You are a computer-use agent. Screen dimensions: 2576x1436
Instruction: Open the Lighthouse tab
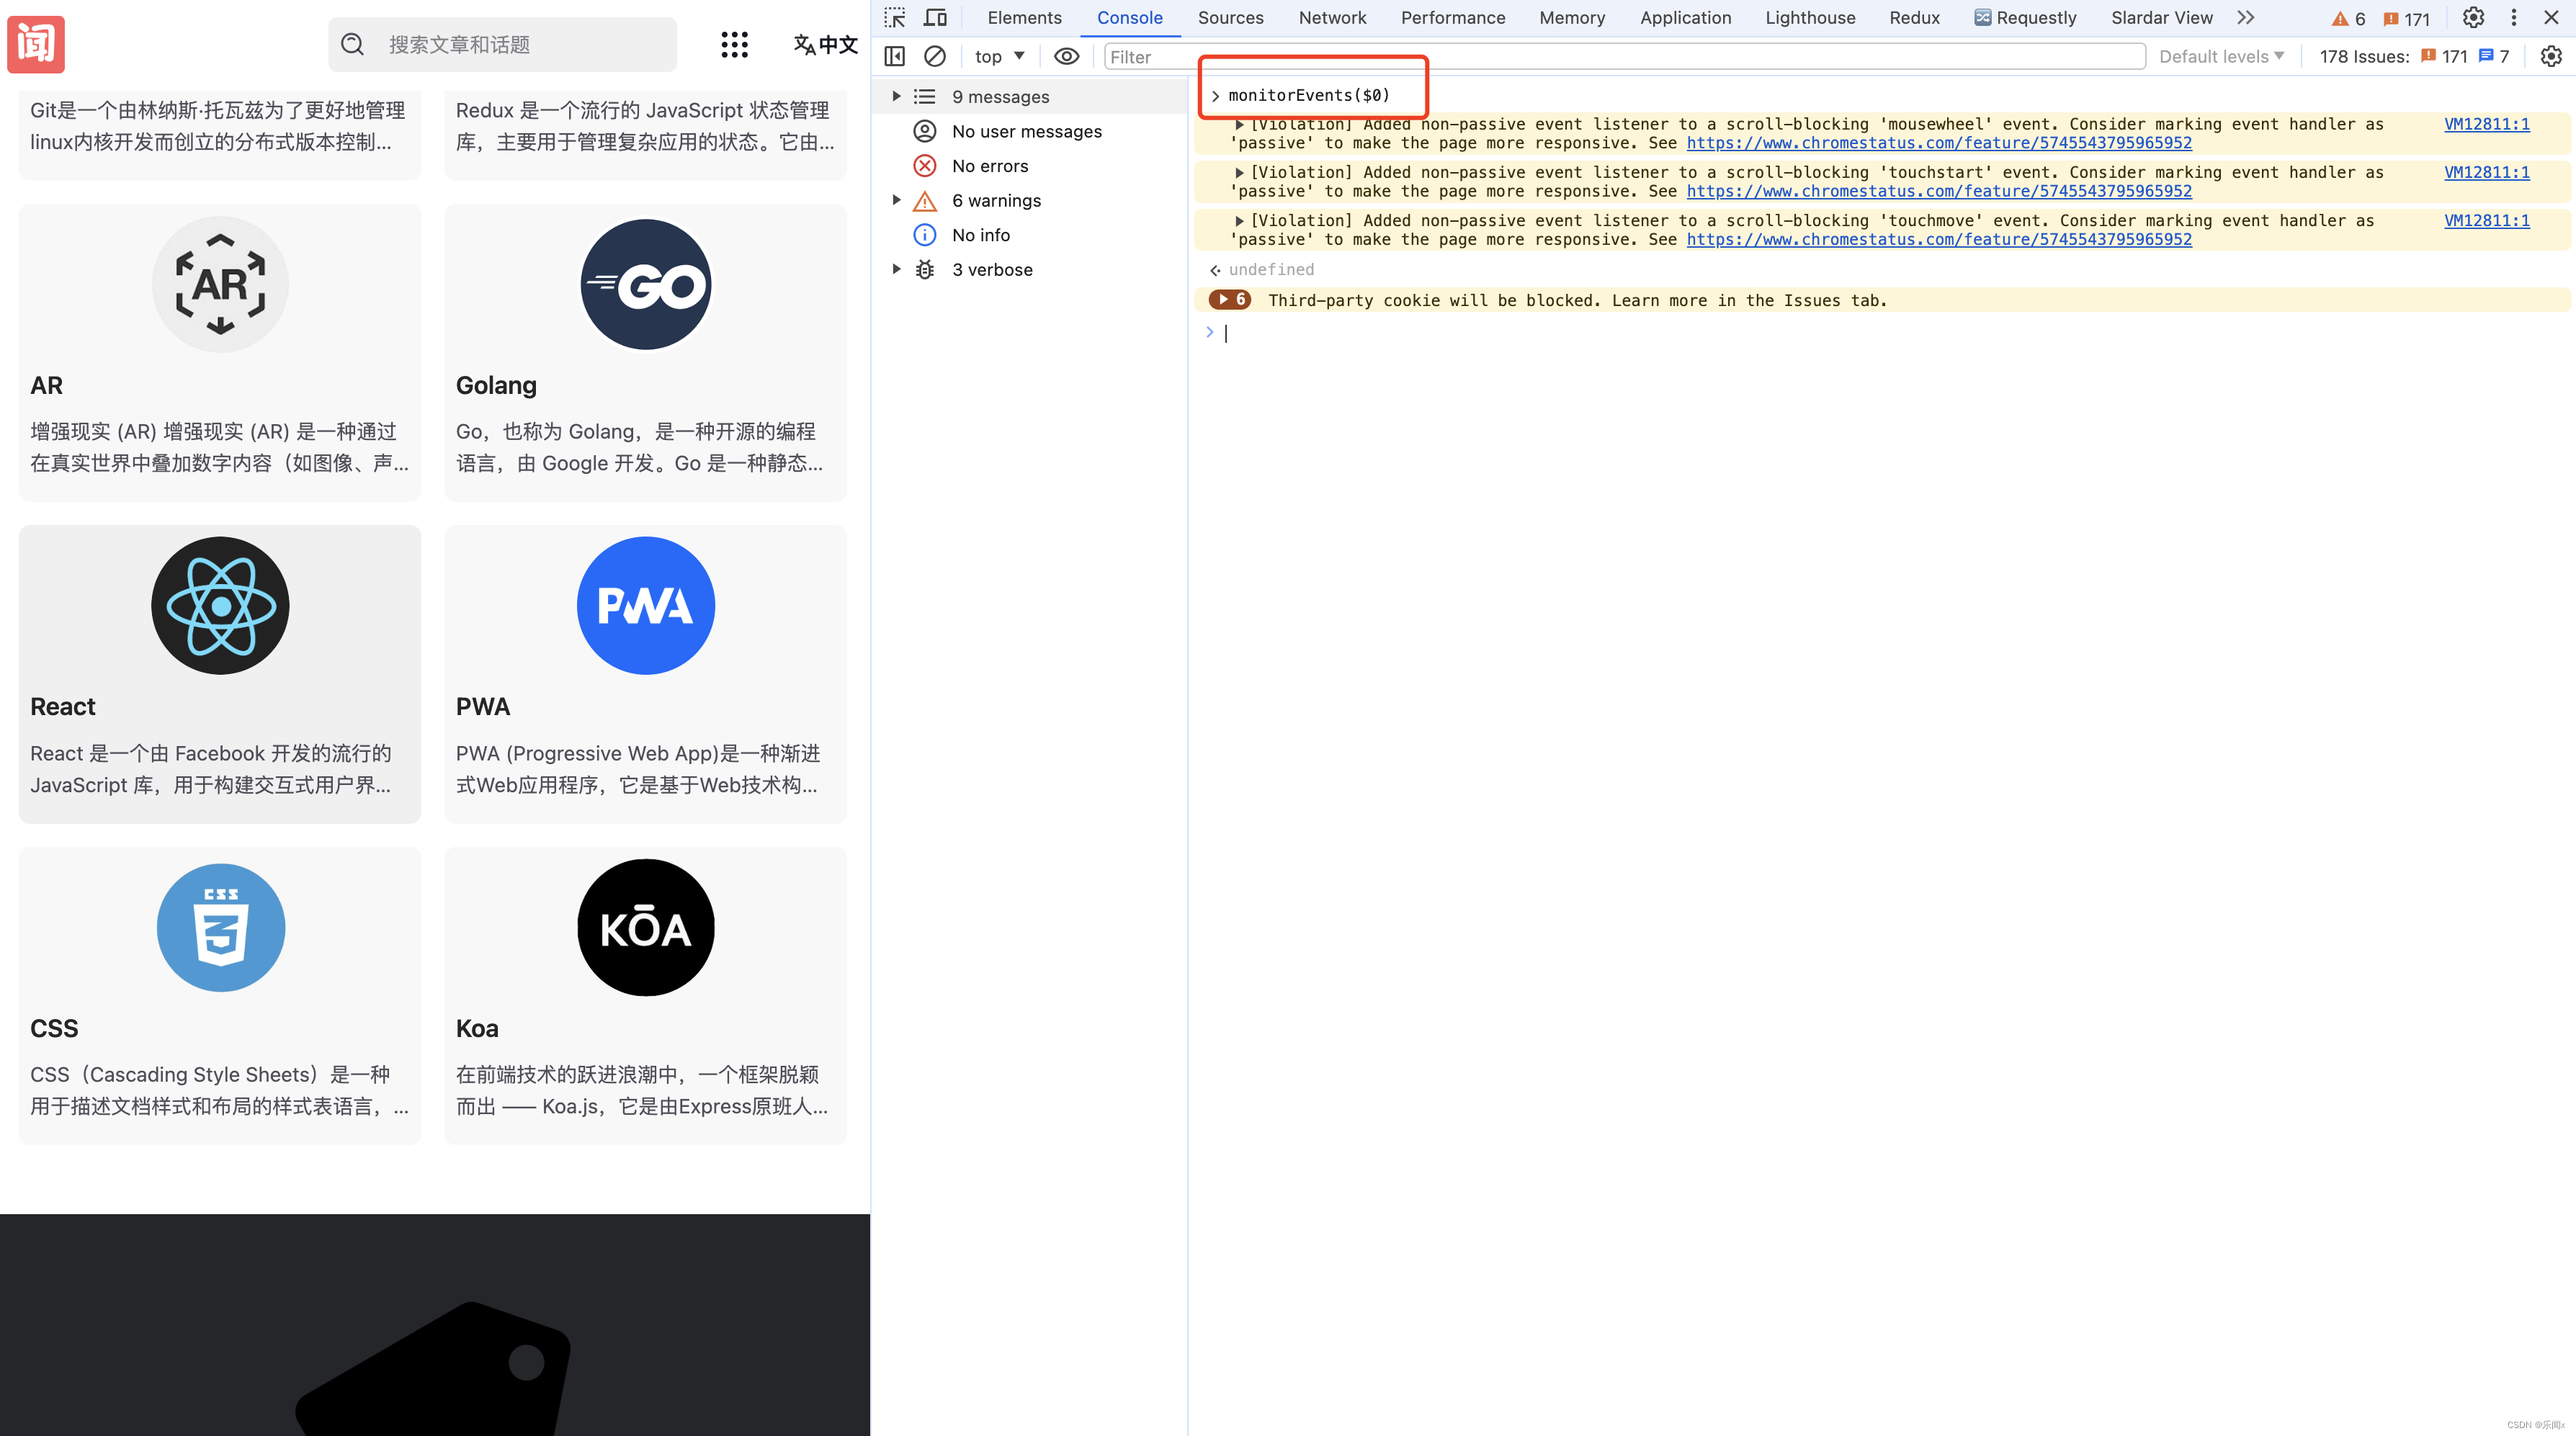1810,18
